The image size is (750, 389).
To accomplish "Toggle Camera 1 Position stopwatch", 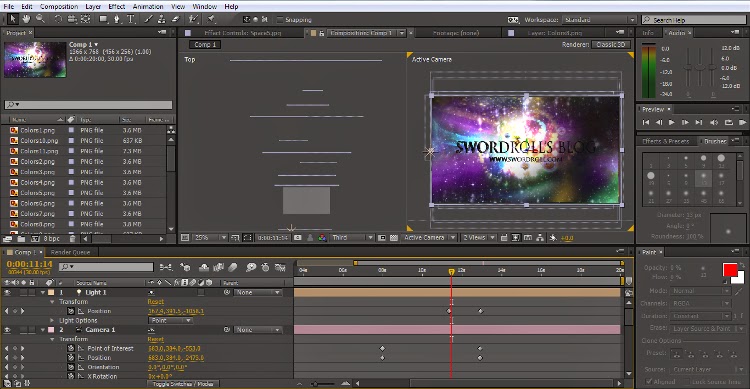I will pos(71,357).
